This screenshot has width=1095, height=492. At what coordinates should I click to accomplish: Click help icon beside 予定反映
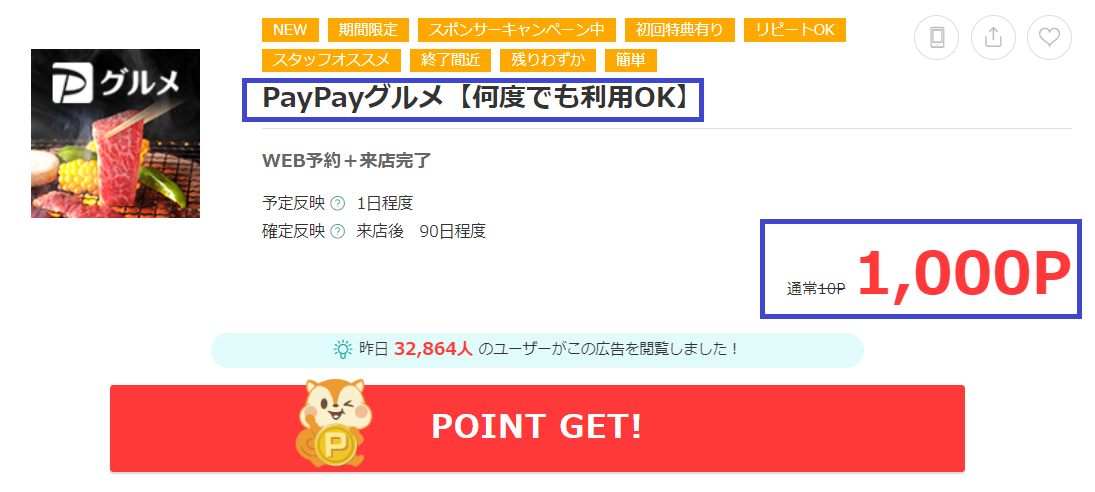pos(337,204)
